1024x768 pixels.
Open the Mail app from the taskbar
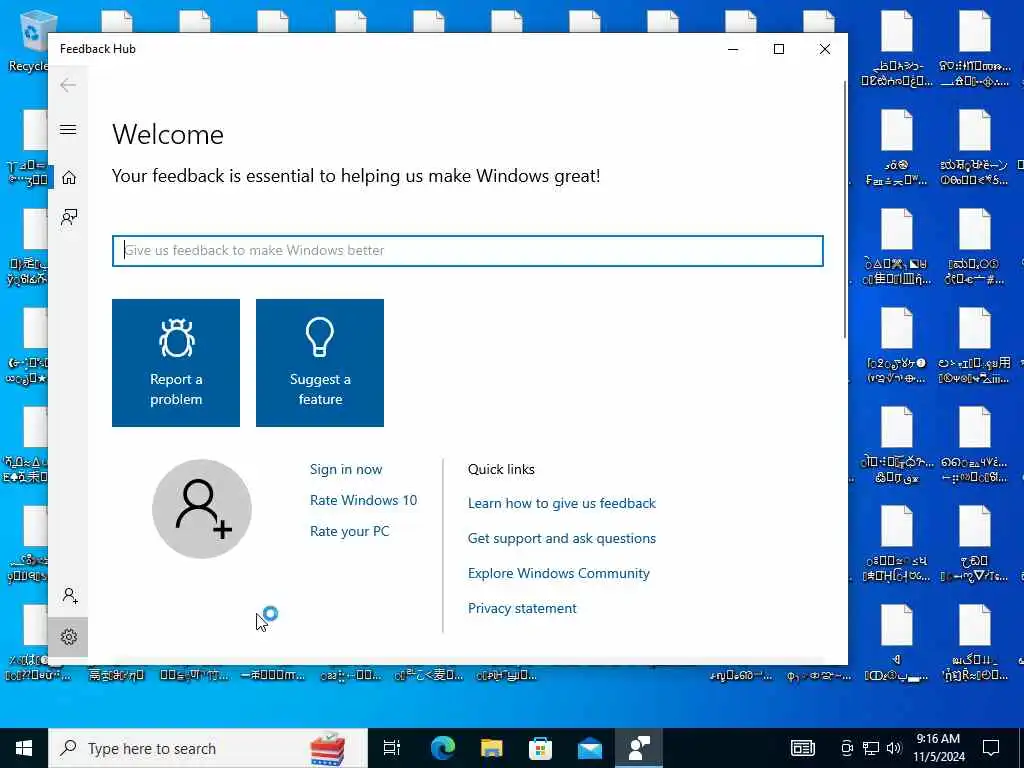coord(590,748)
